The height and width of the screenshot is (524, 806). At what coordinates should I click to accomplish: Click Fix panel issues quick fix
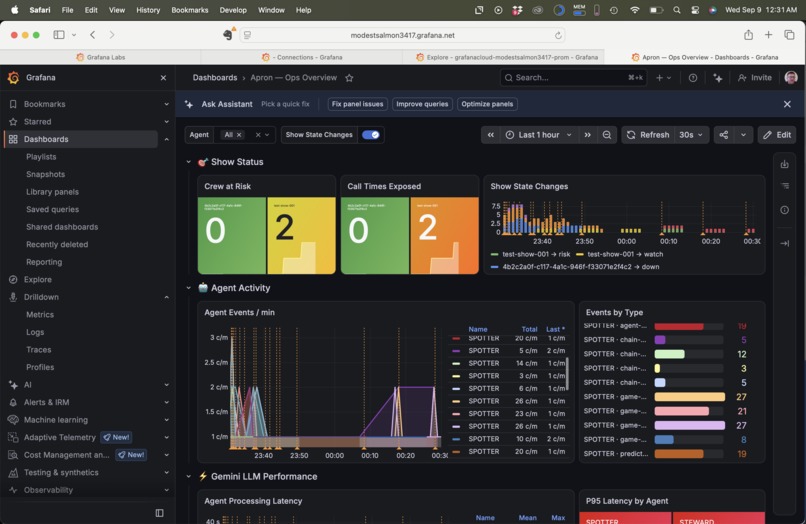[x=357, y=104]
